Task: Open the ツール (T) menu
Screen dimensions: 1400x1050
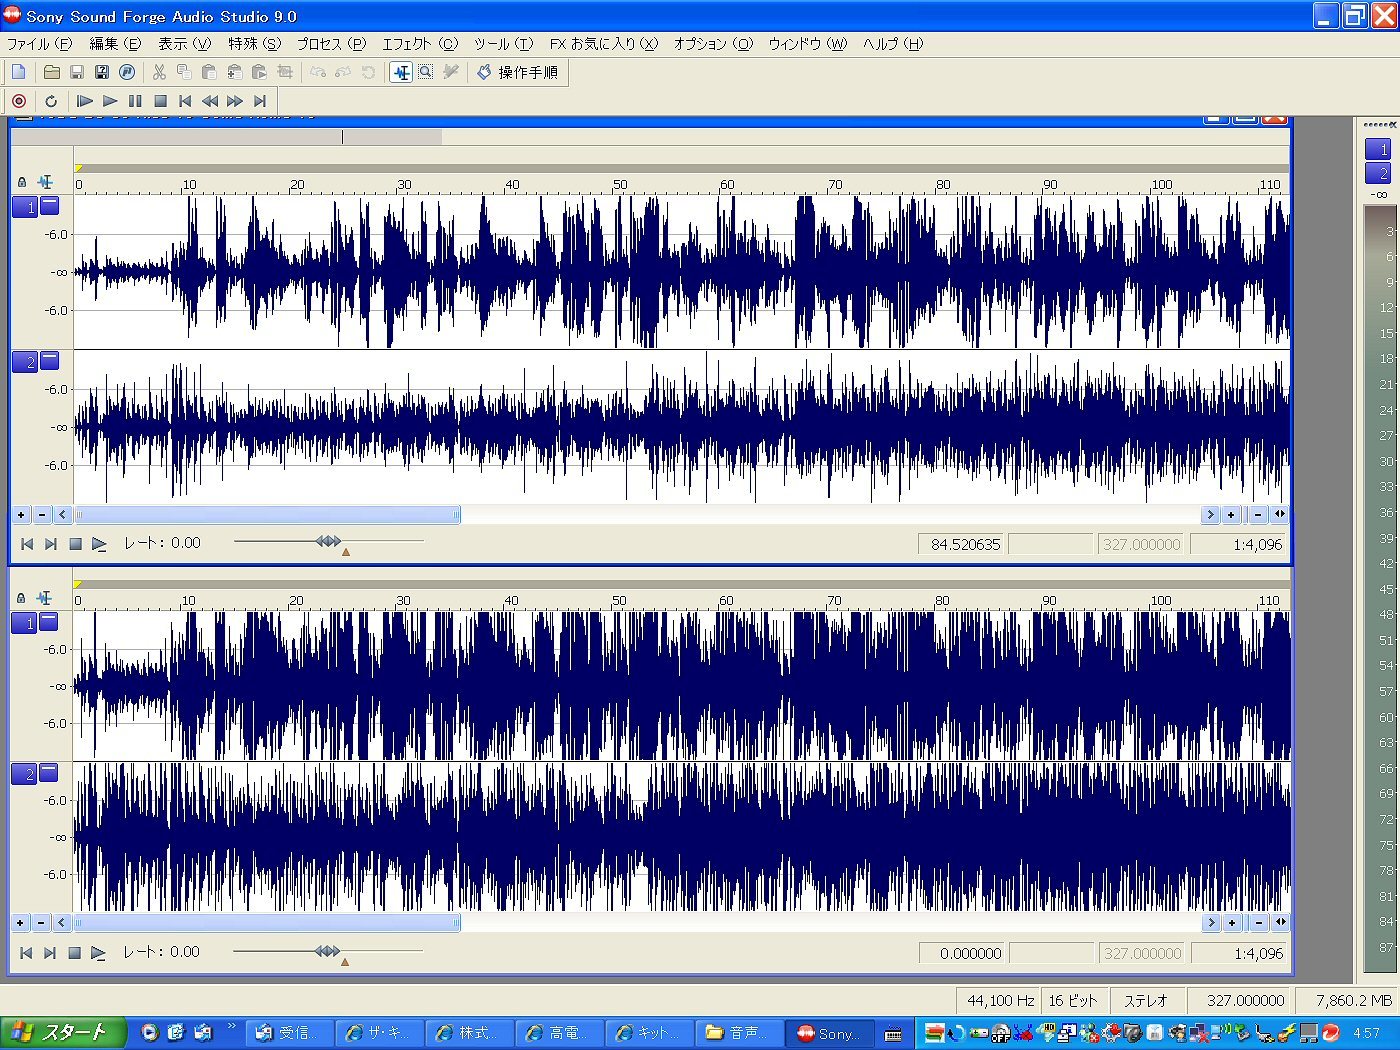Action: 503,44
